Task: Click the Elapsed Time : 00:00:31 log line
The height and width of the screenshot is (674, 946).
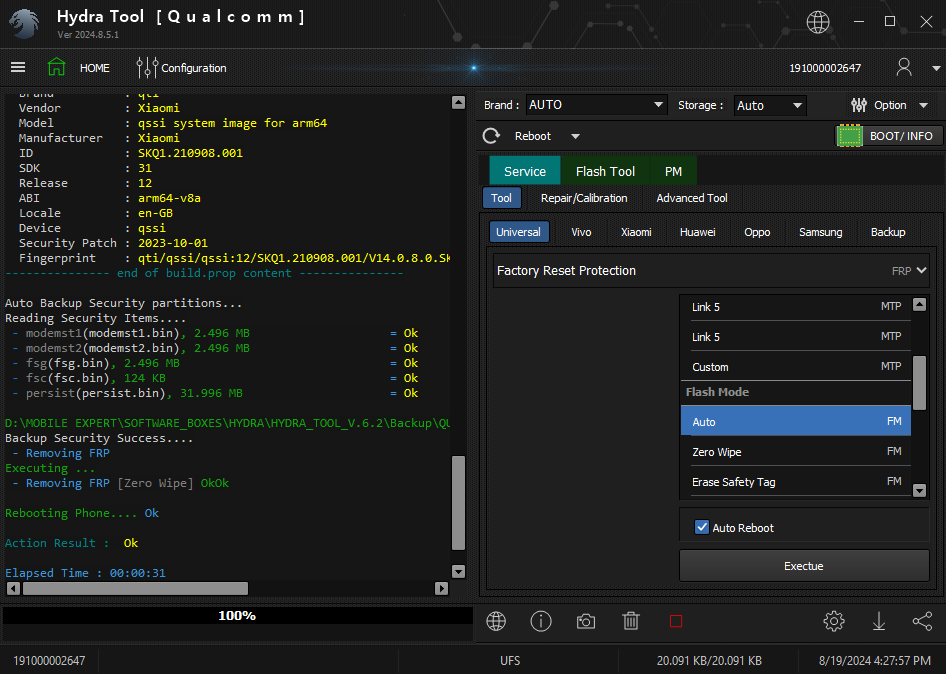Action: (85, 573)
